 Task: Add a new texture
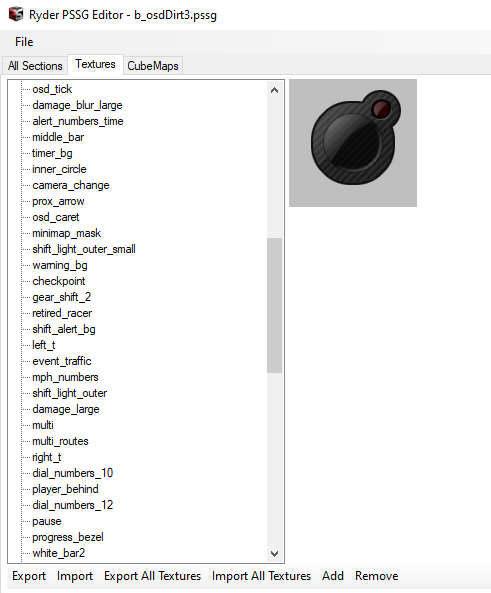click(x=333, y=576)
